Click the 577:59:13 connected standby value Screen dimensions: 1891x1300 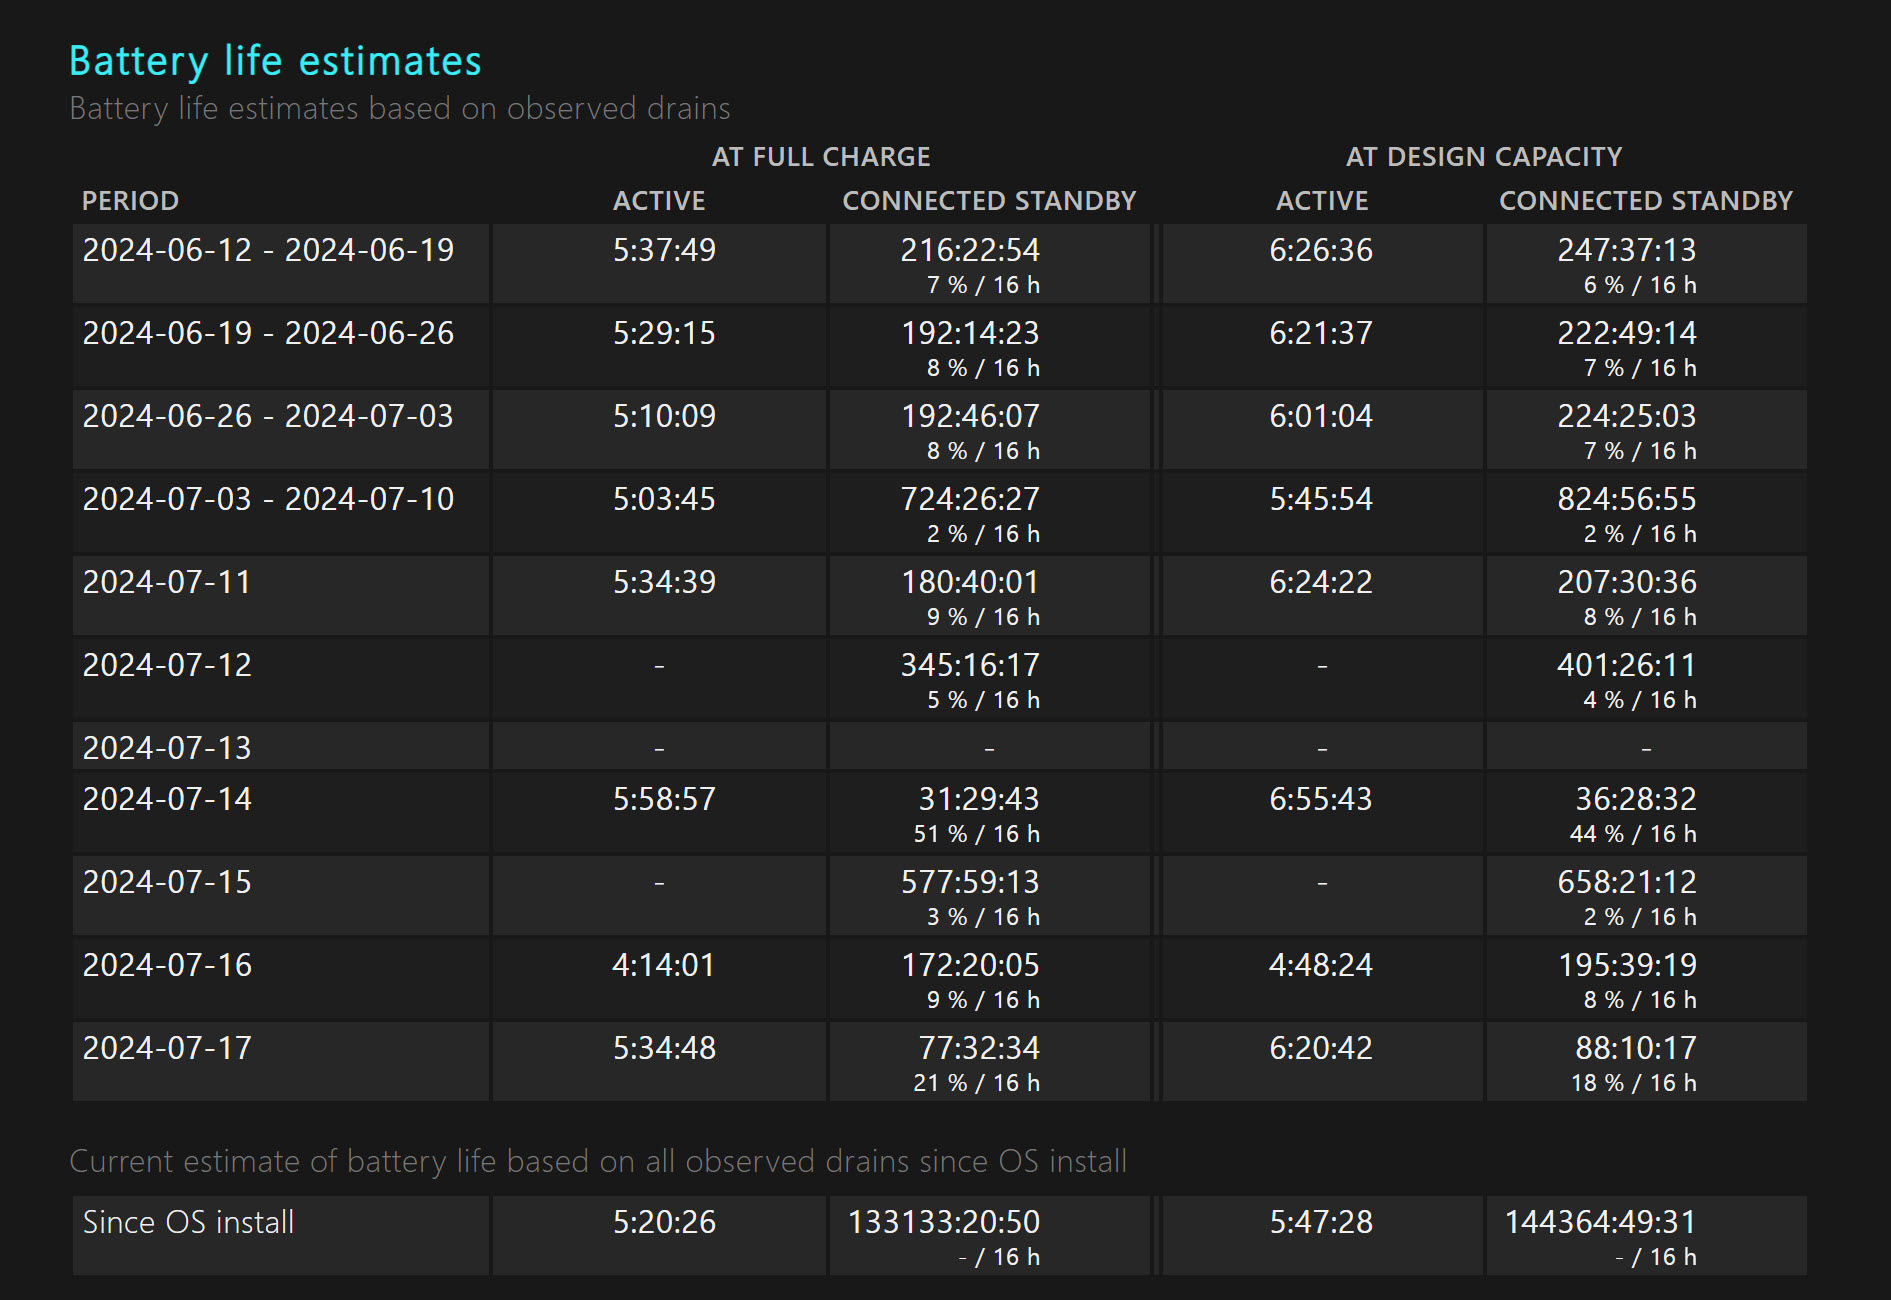970,882
